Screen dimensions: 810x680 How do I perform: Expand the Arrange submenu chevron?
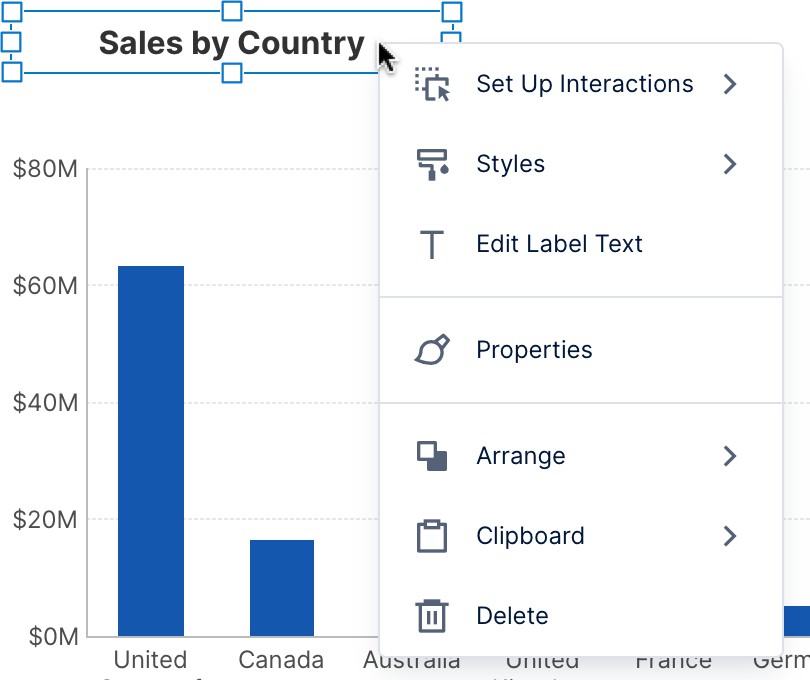pos(730,455)
